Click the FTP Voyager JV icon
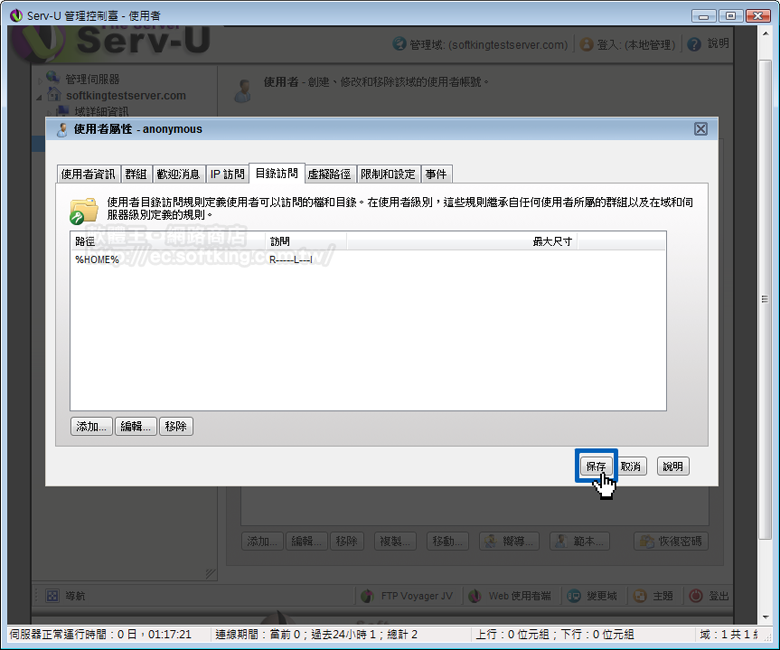This screenshot has height=650, width=780. click(368, 596)
